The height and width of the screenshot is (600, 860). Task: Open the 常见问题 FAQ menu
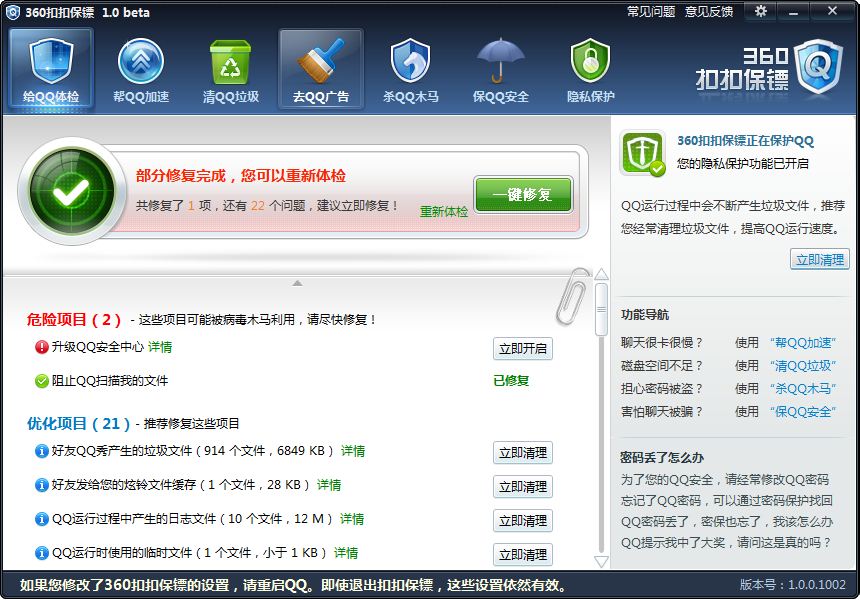point(651,12)
